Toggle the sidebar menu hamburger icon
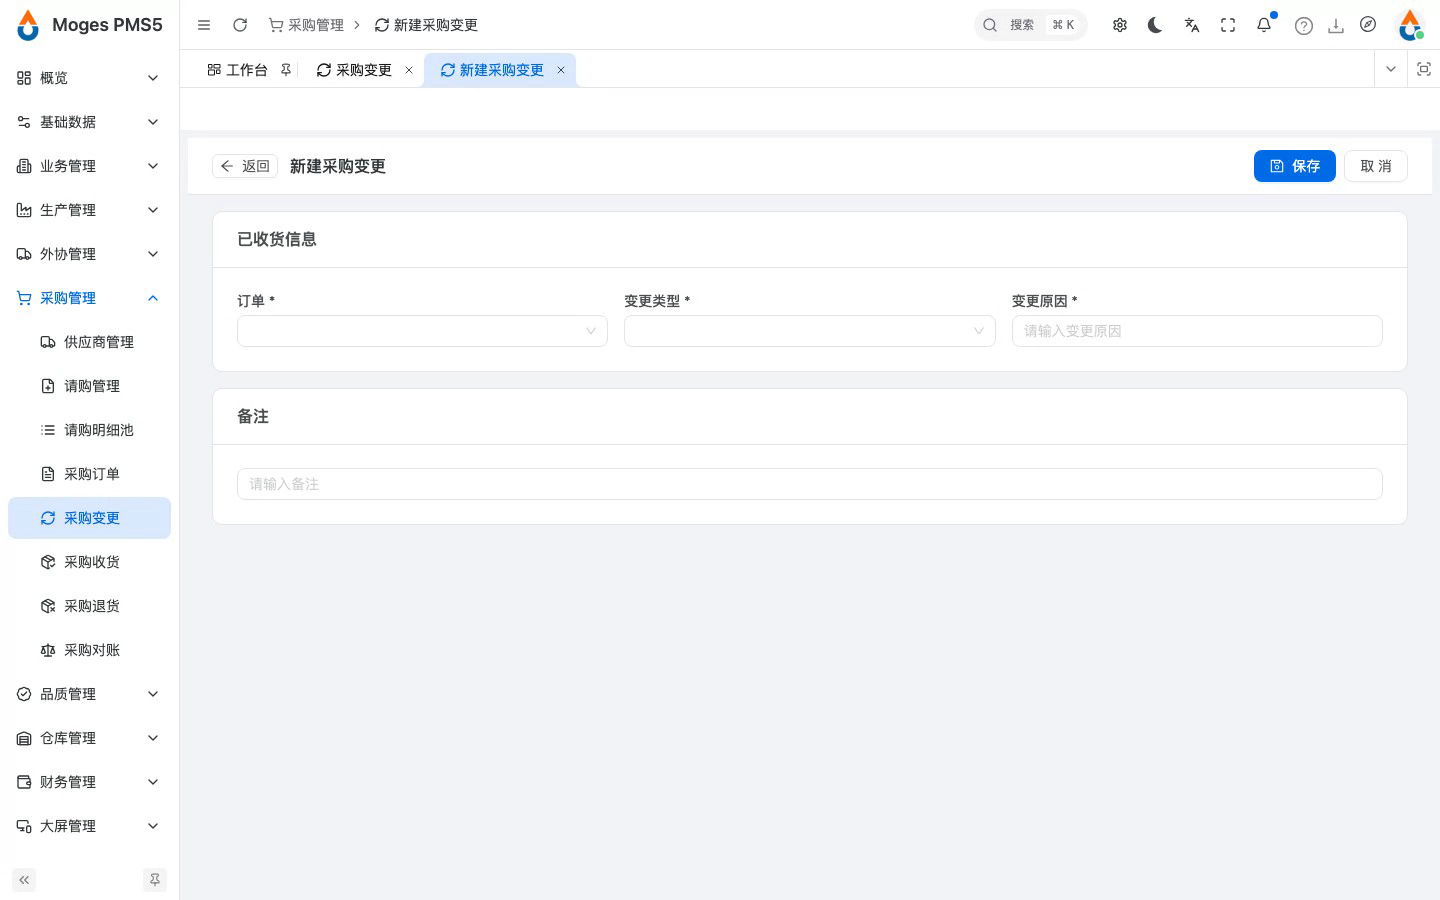The width and height of the screenshot is (1440, 900). coord(204,25)
